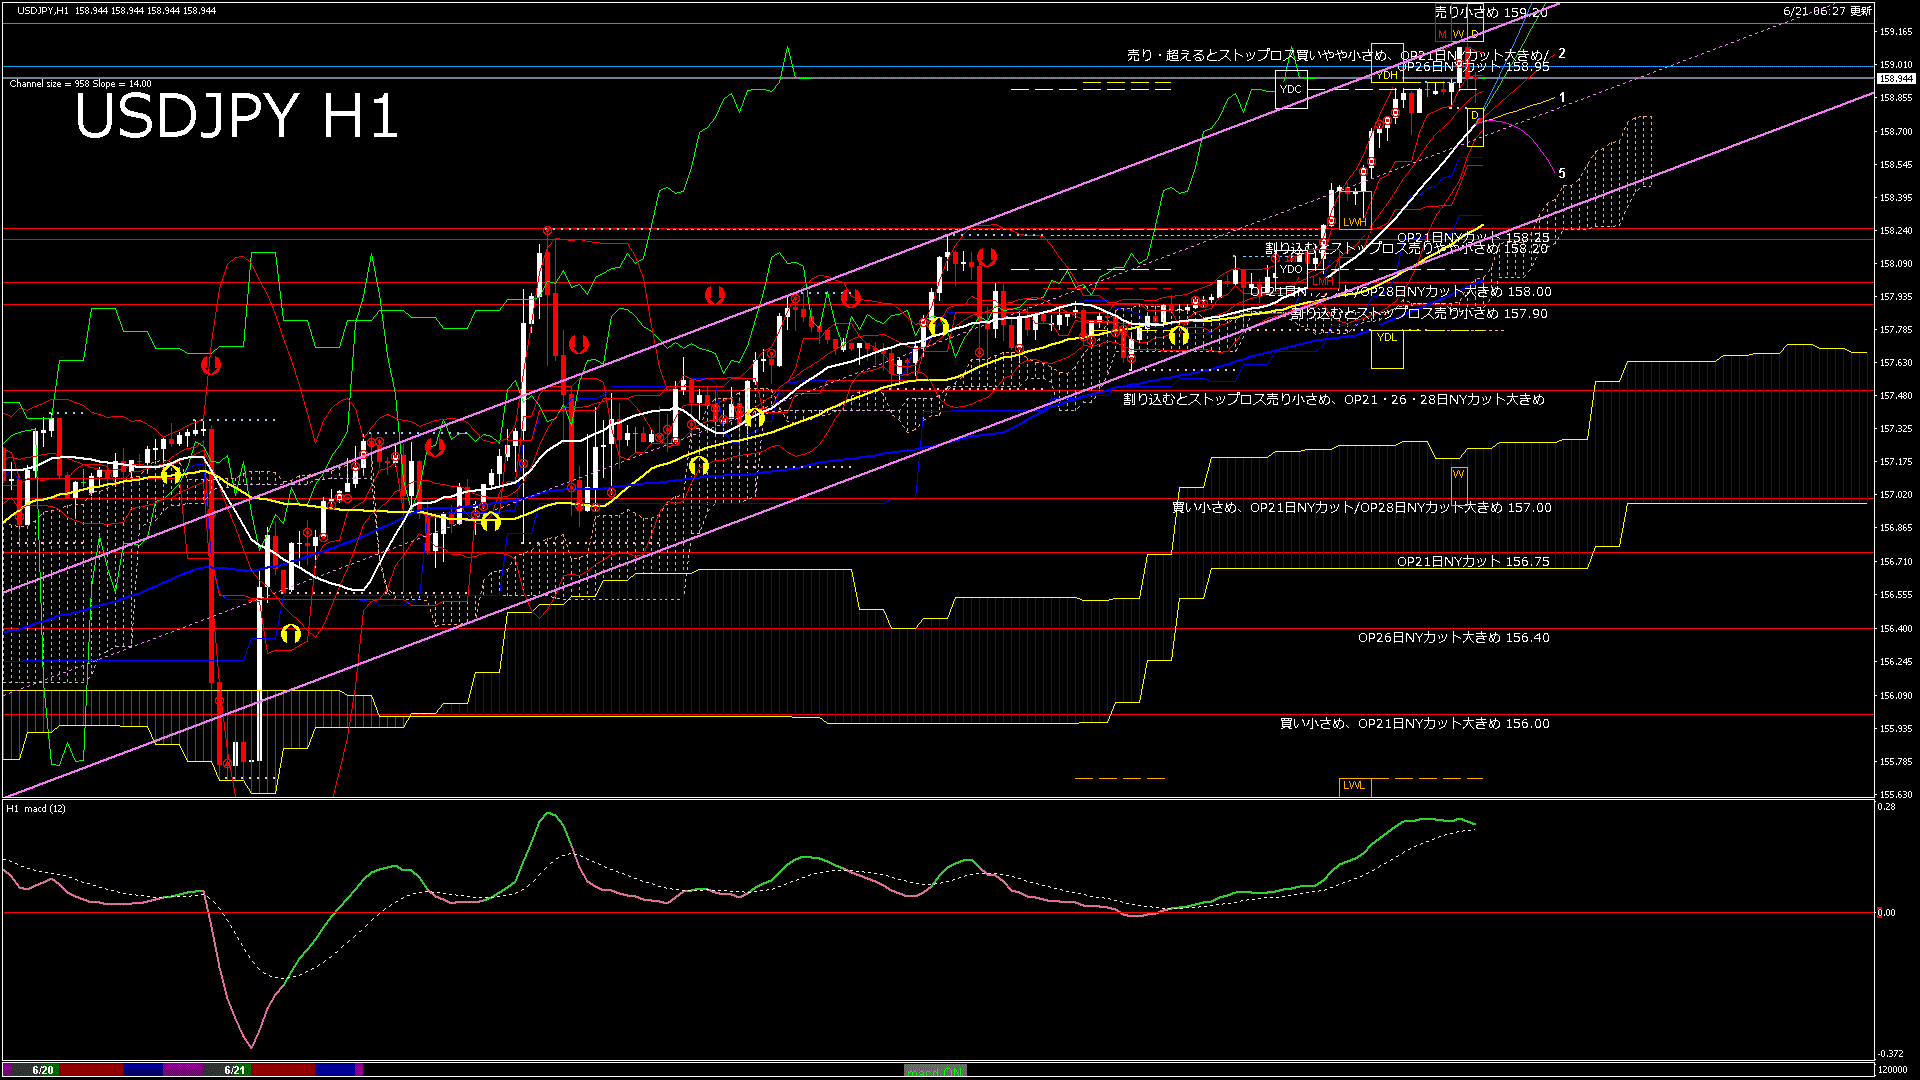Click the current price tag 158.944
Screen dimensions: 1920x1080
tap(1896, 78)
